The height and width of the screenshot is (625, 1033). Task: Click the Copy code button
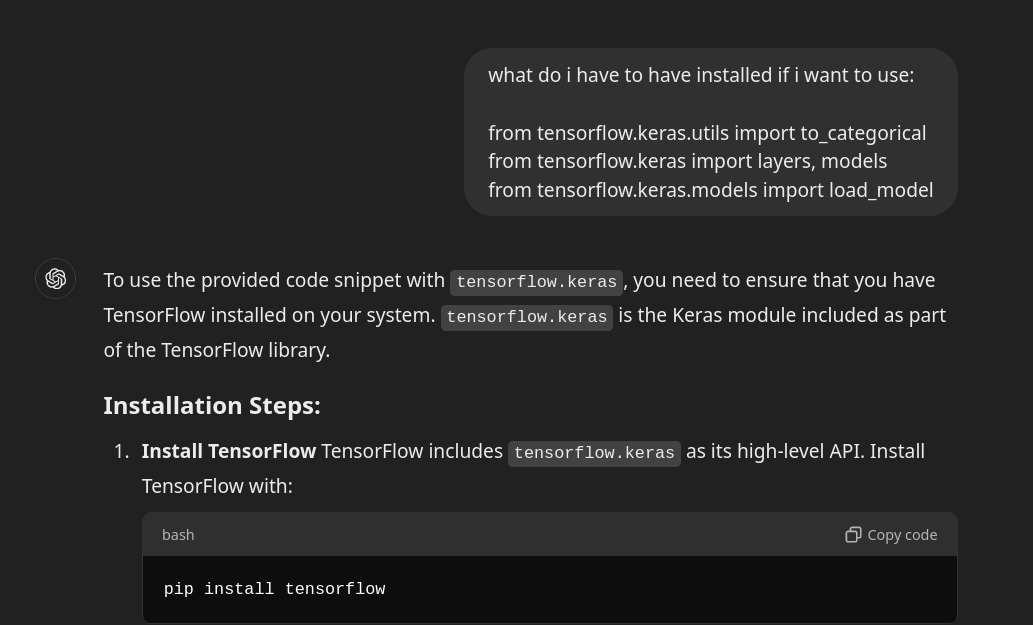pyautogui.click(x=890, y=534)
